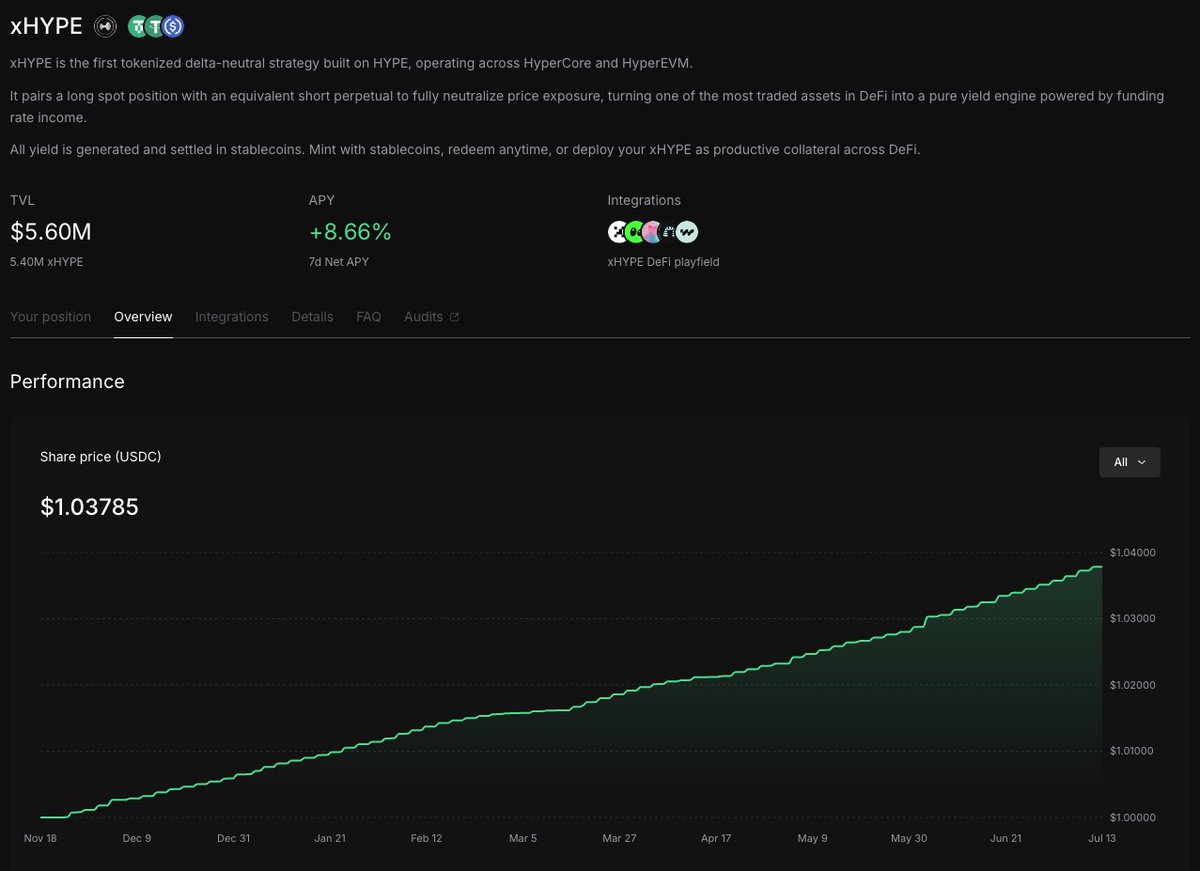Click the 7d Net APY label
This screenshot has width=1200, height=871.
pos(338,262)
